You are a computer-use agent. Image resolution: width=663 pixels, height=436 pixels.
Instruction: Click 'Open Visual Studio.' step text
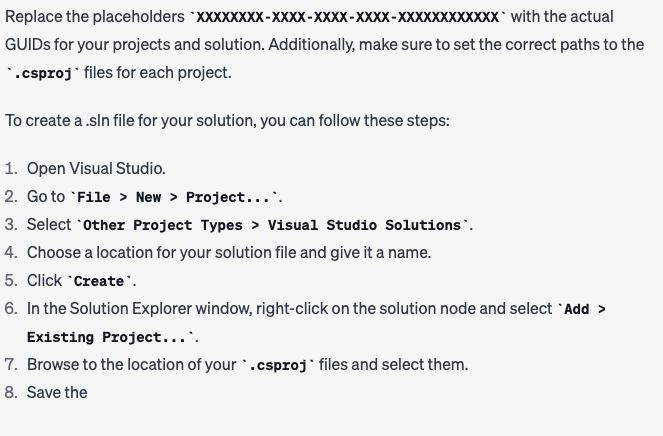pos(96,169)
